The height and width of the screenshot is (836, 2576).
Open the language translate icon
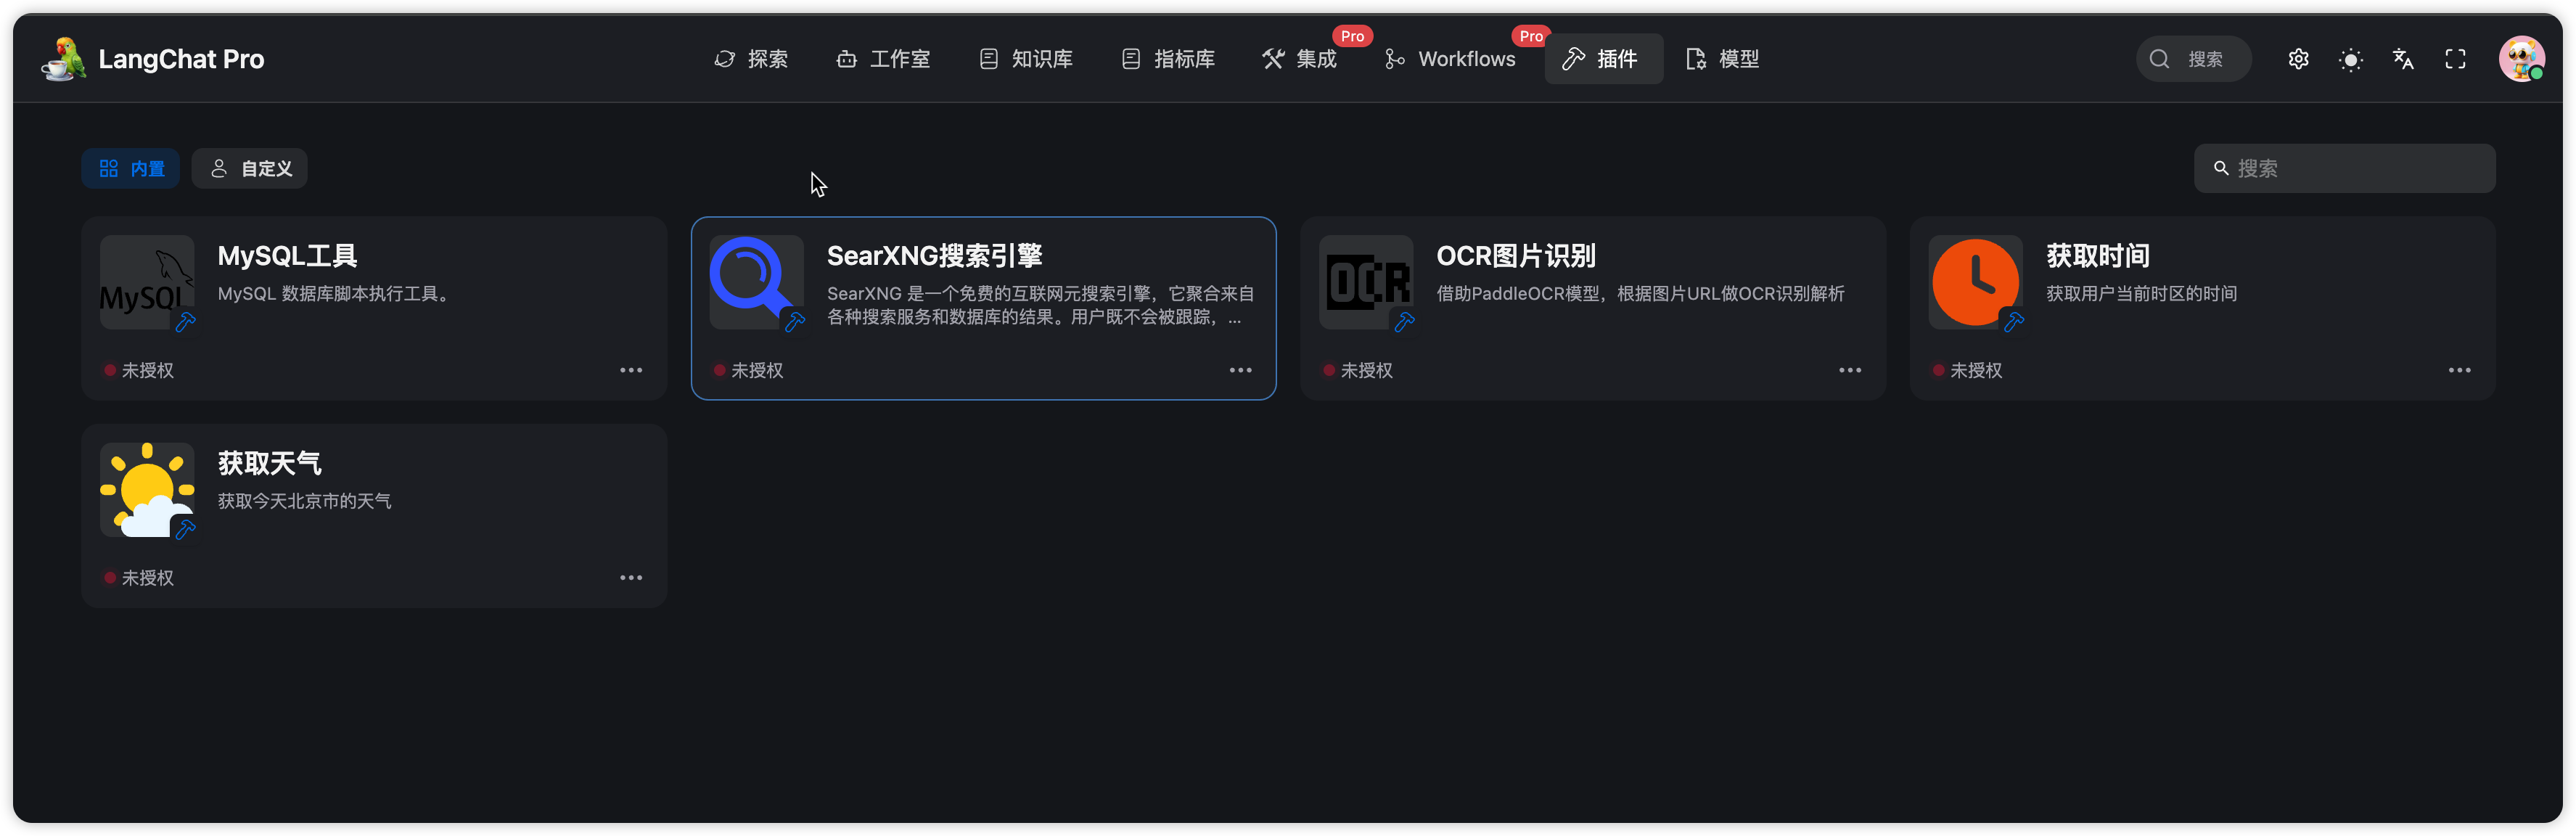[2403, 59]
